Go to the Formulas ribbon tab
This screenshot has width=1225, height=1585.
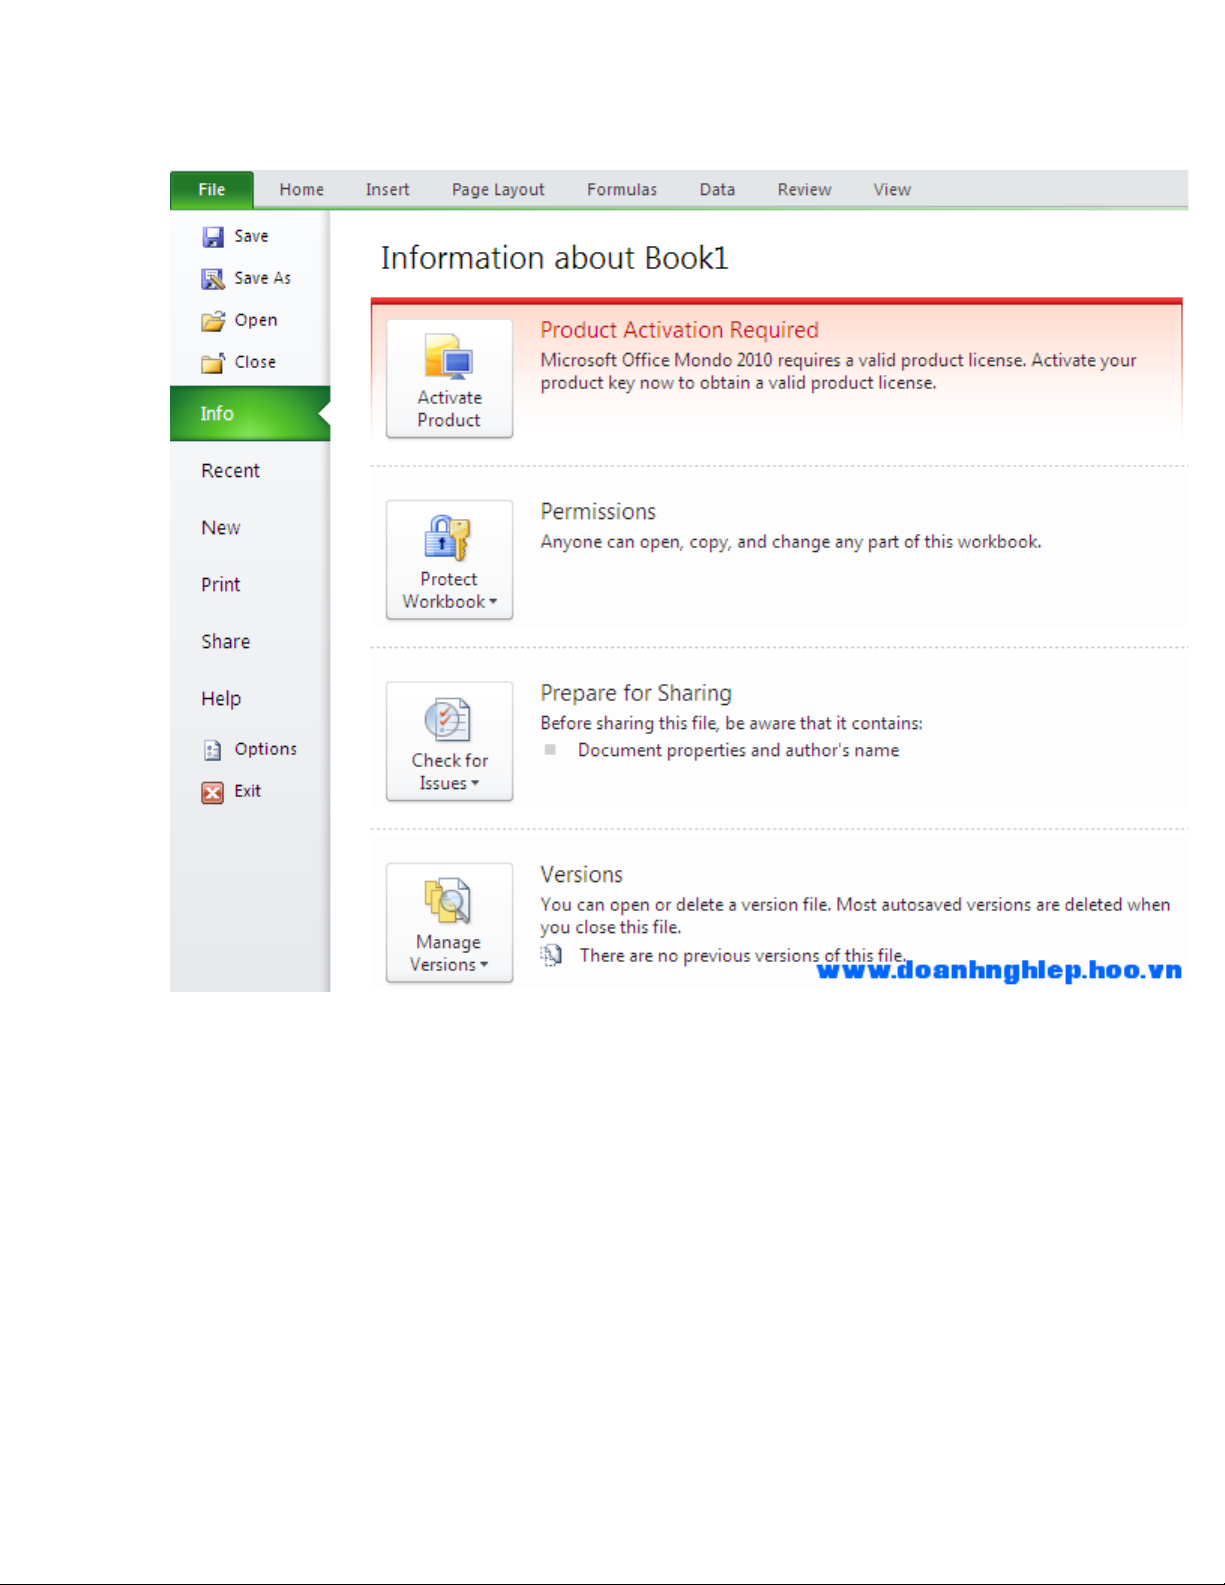(622, 190)
